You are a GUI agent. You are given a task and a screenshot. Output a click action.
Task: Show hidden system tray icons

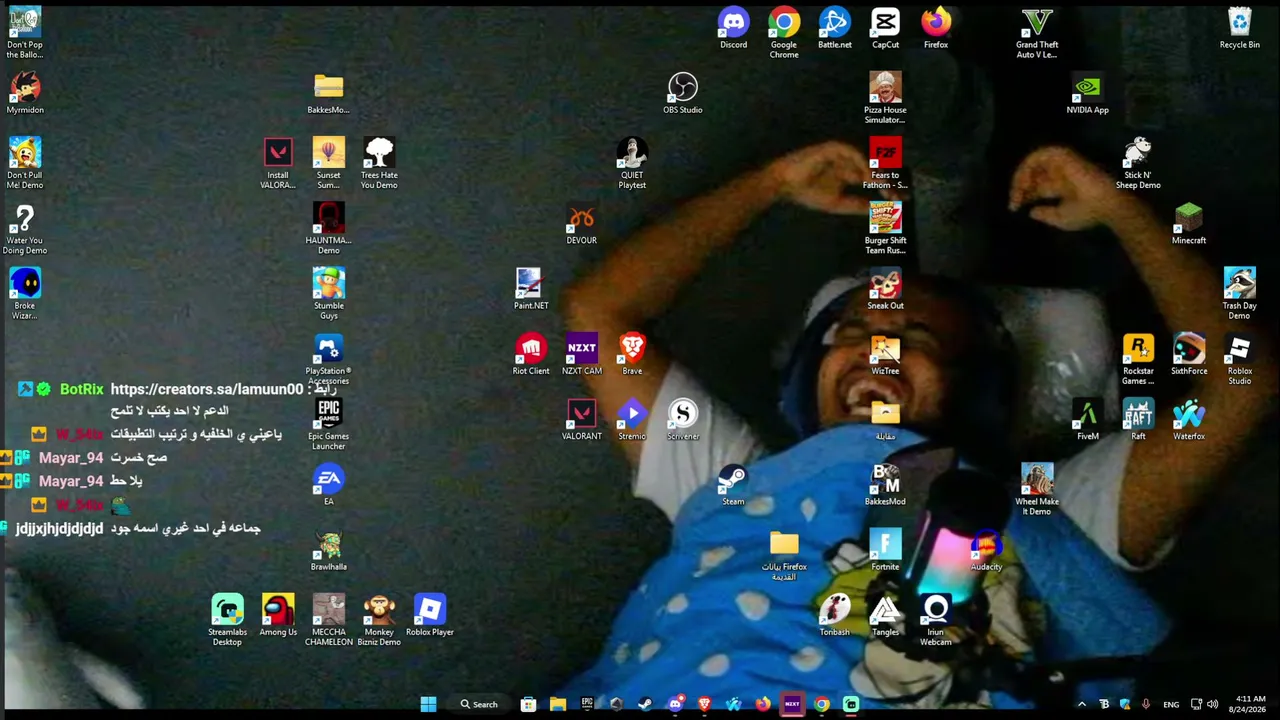1081,704
